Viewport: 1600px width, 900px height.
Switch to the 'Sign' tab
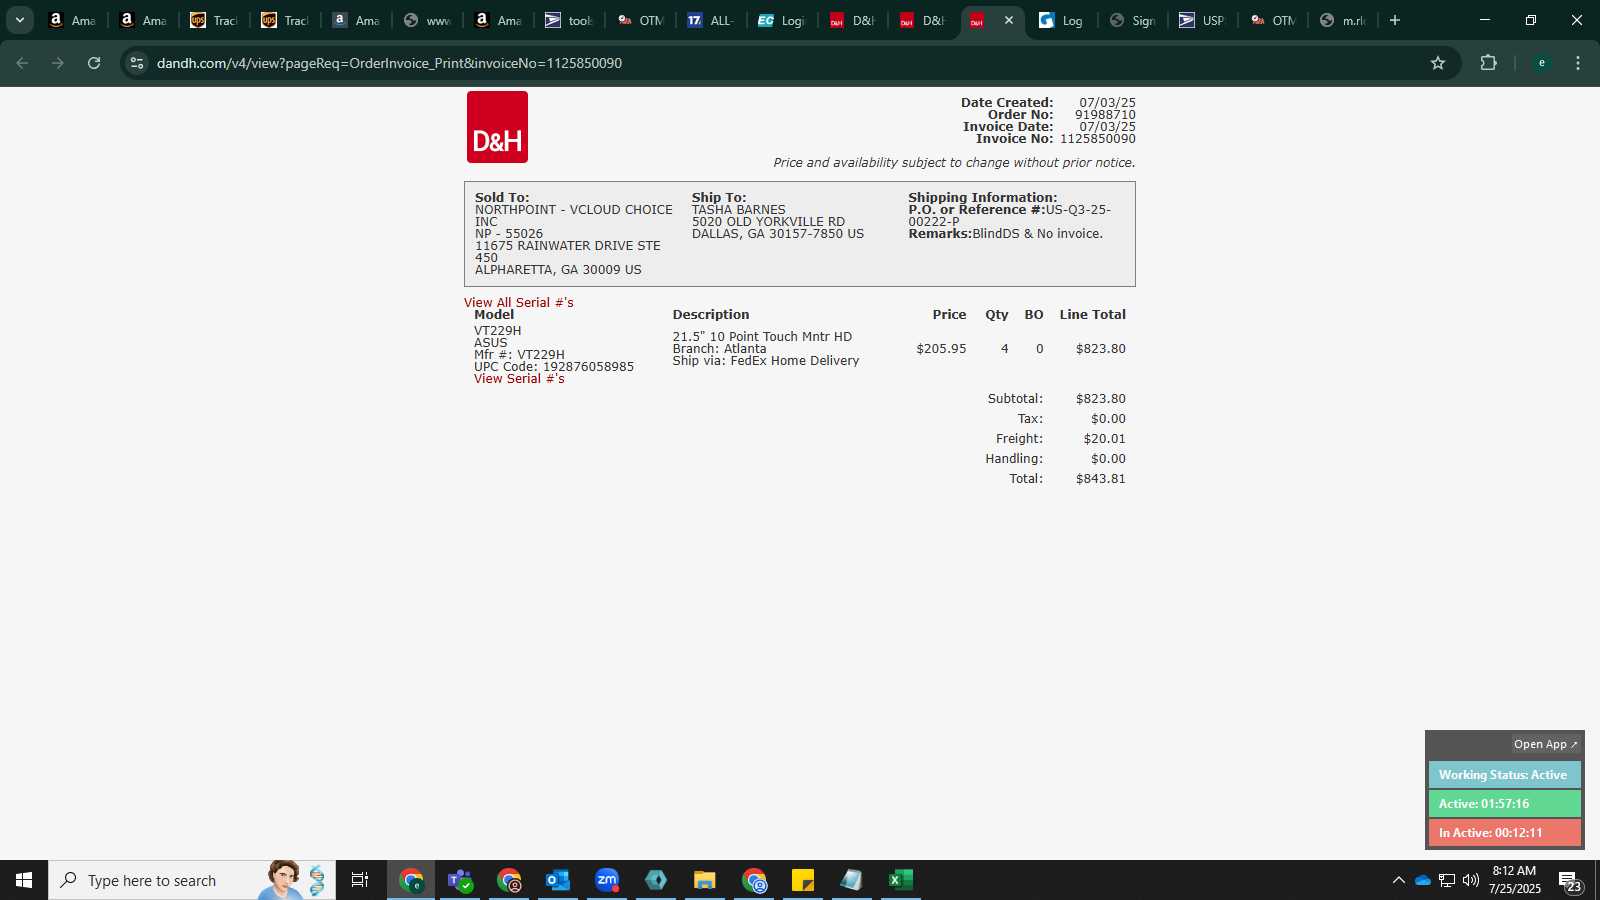(x=1133, y=20)
